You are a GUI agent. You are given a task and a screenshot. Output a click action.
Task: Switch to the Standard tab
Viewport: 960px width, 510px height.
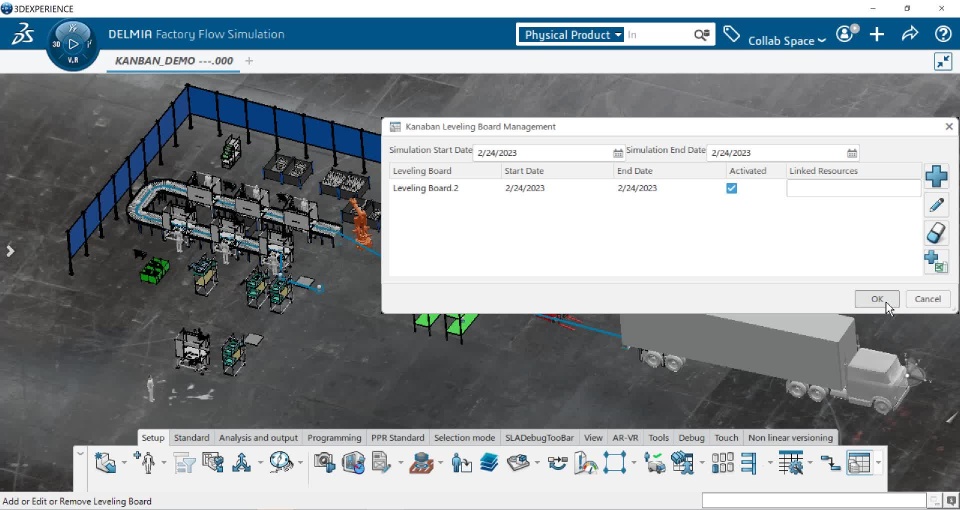pyautogui.click(x=192, y=438)
